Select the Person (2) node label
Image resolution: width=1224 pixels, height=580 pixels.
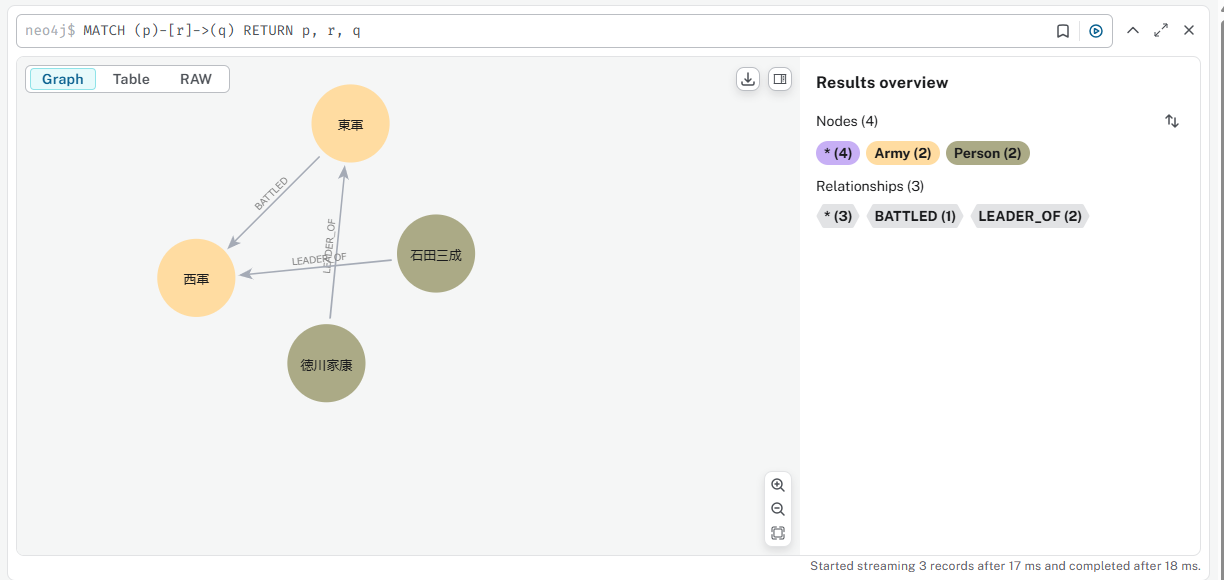click(x=988, y=153)
